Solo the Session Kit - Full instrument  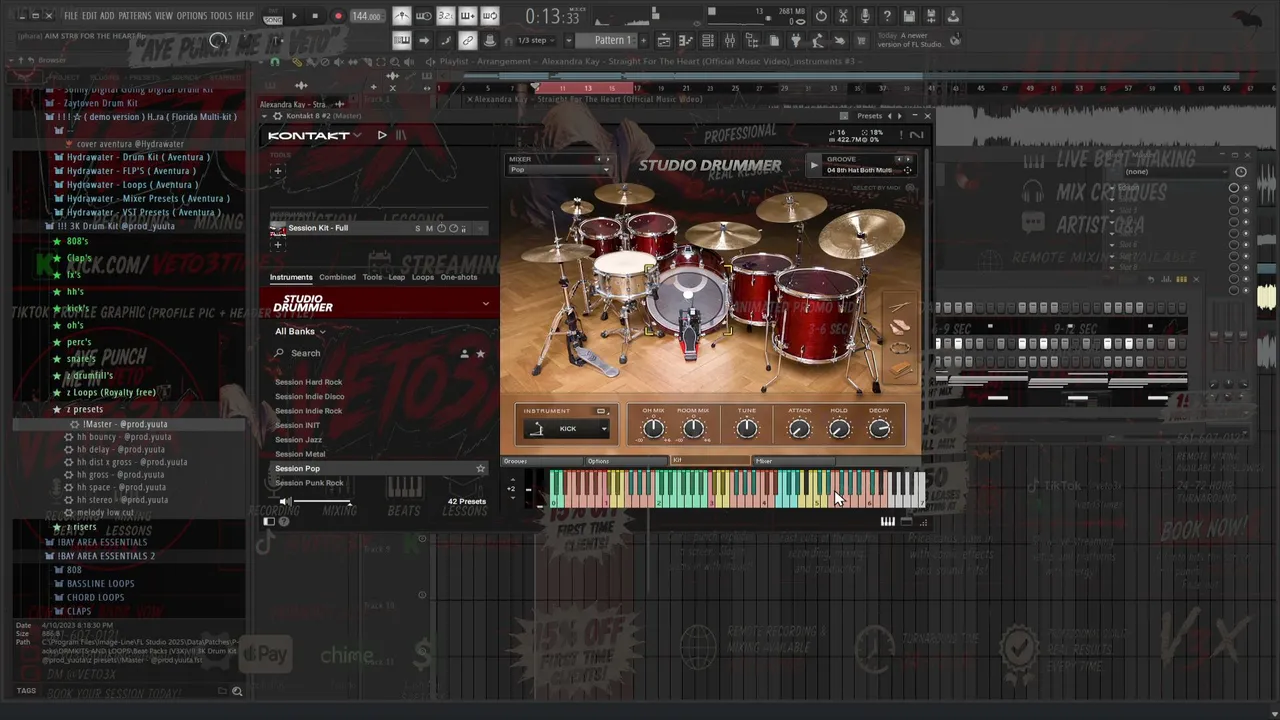(x=418, y=228)
